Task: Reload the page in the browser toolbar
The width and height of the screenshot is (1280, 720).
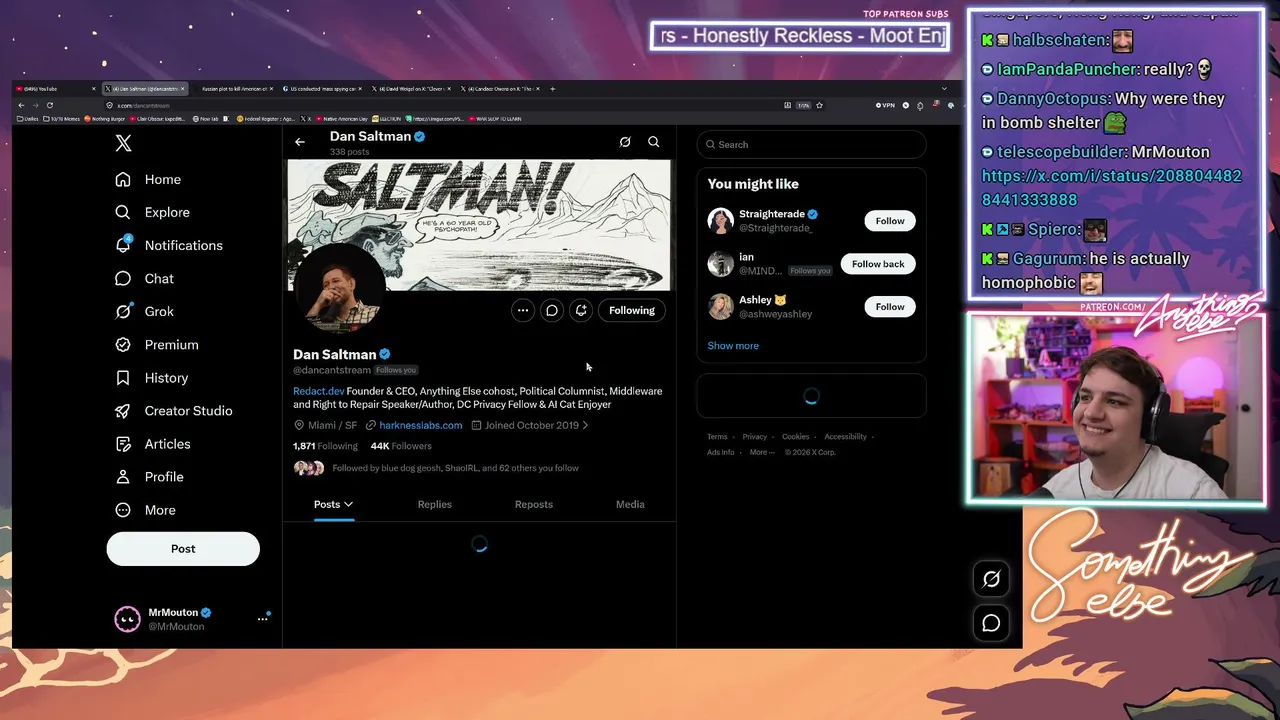Action: click(x=49, y=105)
